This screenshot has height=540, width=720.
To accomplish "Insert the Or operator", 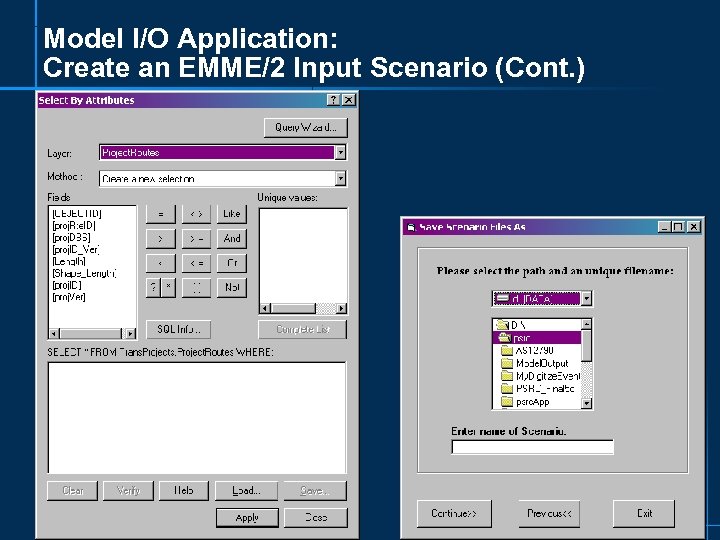I will tap(231, 263).
